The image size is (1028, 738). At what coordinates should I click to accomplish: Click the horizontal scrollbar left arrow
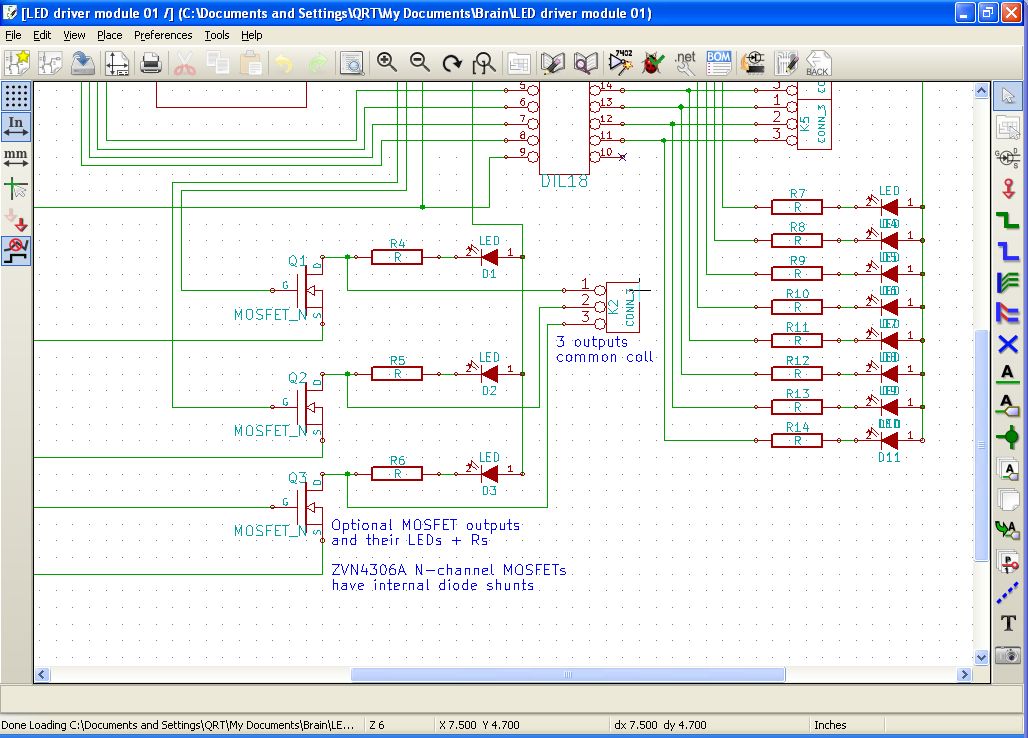tap(42, 674)
